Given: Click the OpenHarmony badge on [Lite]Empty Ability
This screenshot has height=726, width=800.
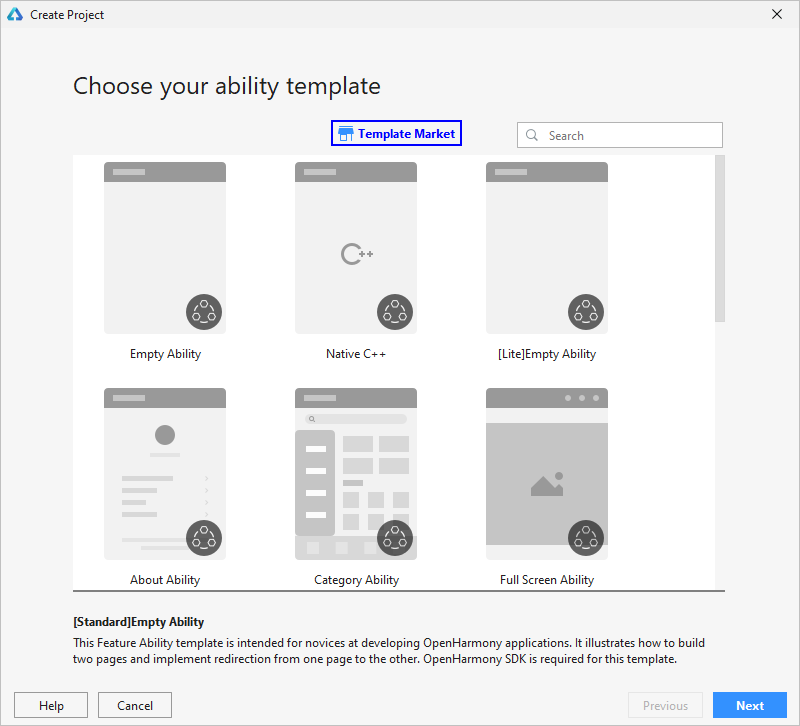Looking at the screenshot, I should (586, 312).
